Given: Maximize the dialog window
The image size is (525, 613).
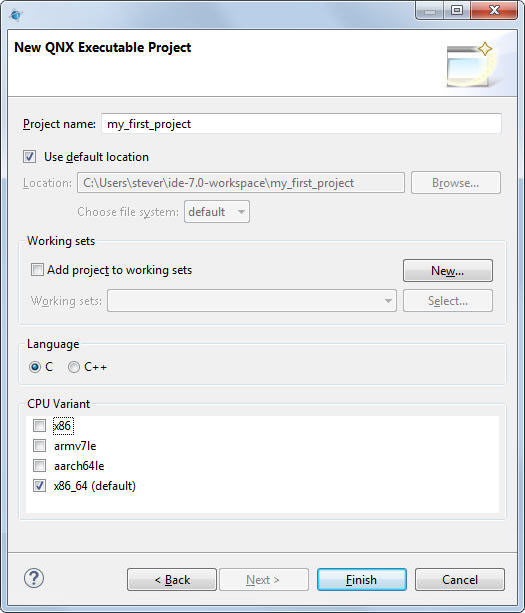Looking at the screenshot, I should tap(457, 10).
